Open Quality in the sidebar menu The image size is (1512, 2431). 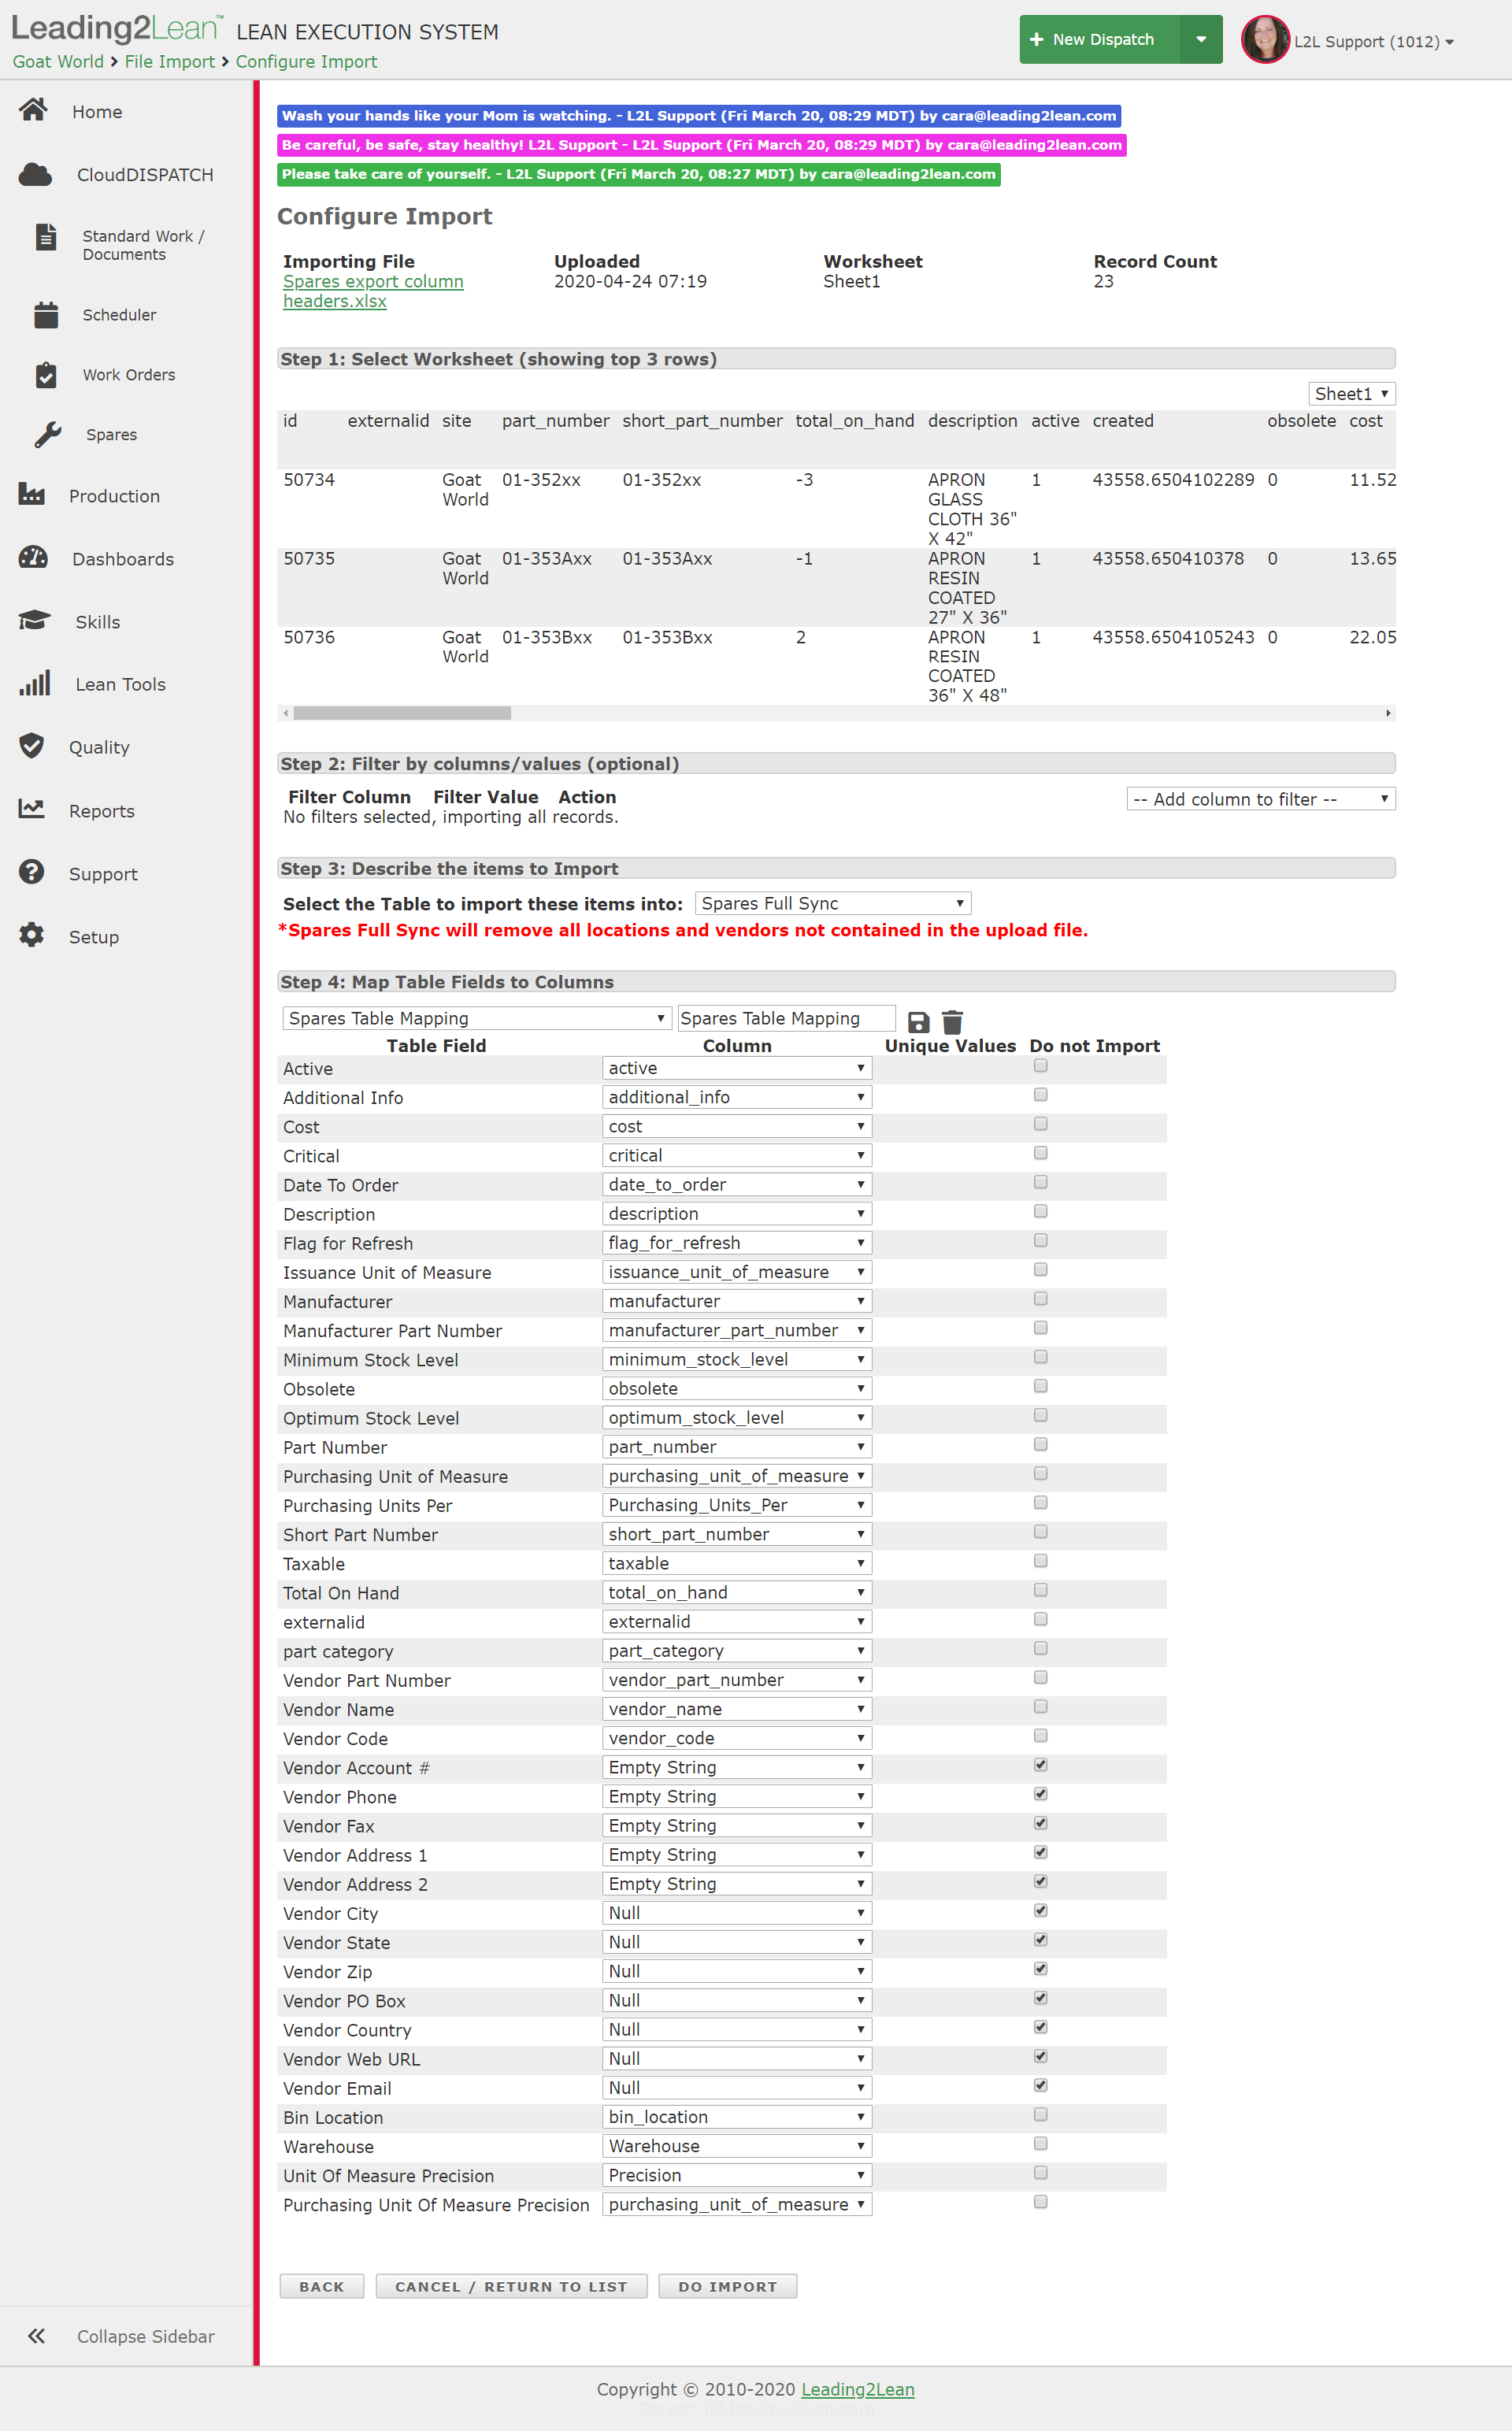(99, 747)
